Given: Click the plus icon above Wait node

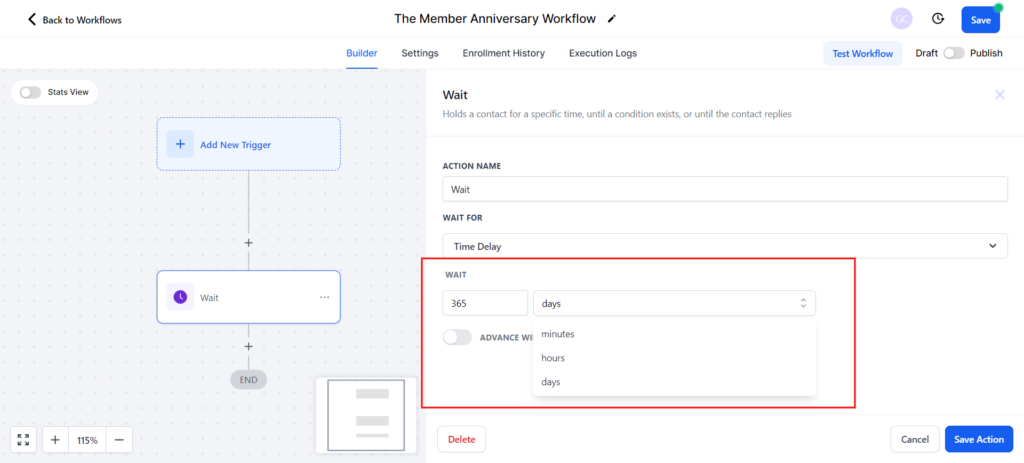Looking at the screenshot, I should coord(249,243).
